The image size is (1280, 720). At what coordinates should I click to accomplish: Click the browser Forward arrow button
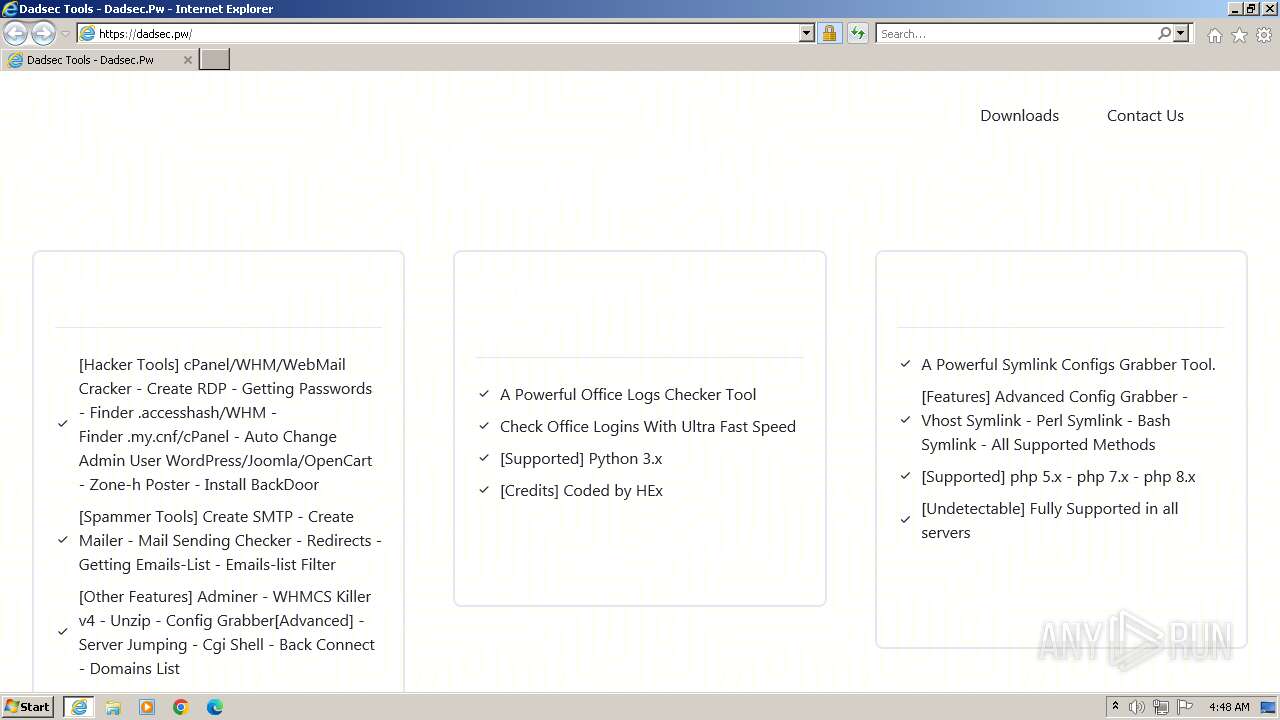[43, 33]
